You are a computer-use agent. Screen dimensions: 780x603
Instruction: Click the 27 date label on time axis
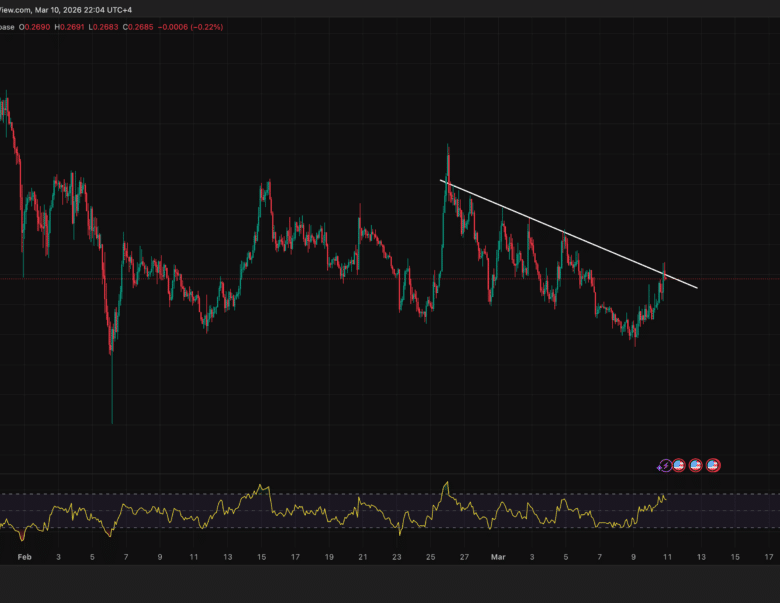tap(465, 556)
